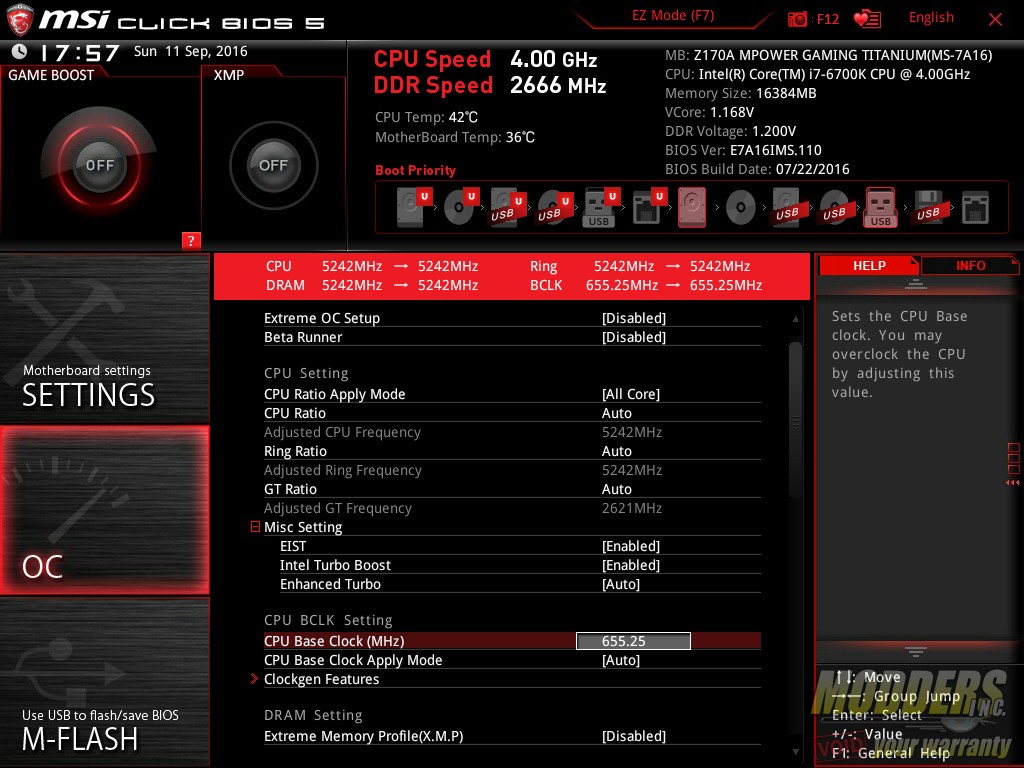Screen dimensions: 1024x768
Task: Click the Adjusted Ring Frequency row
Action: 512,470
